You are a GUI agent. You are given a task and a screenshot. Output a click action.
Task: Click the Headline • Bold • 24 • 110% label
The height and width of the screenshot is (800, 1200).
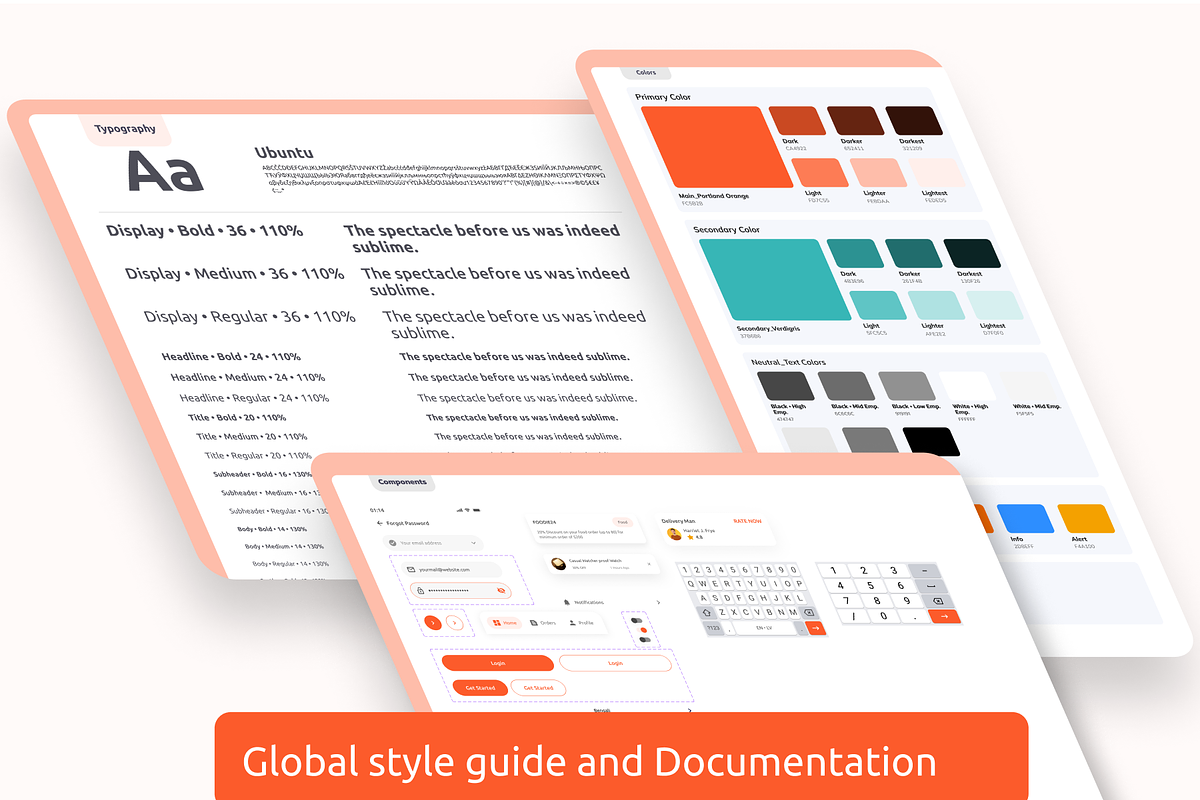(231, 356)
